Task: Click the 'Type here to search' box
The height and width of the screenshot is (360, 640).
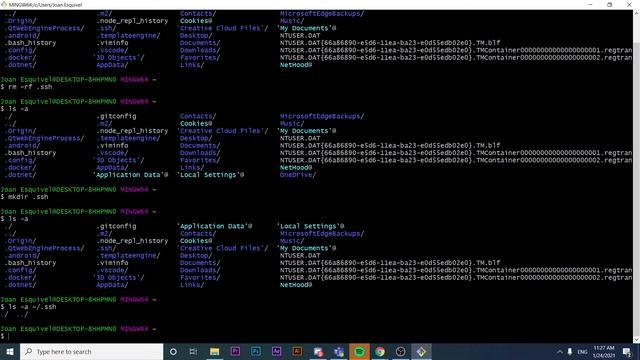Action: tap(91, 351)
